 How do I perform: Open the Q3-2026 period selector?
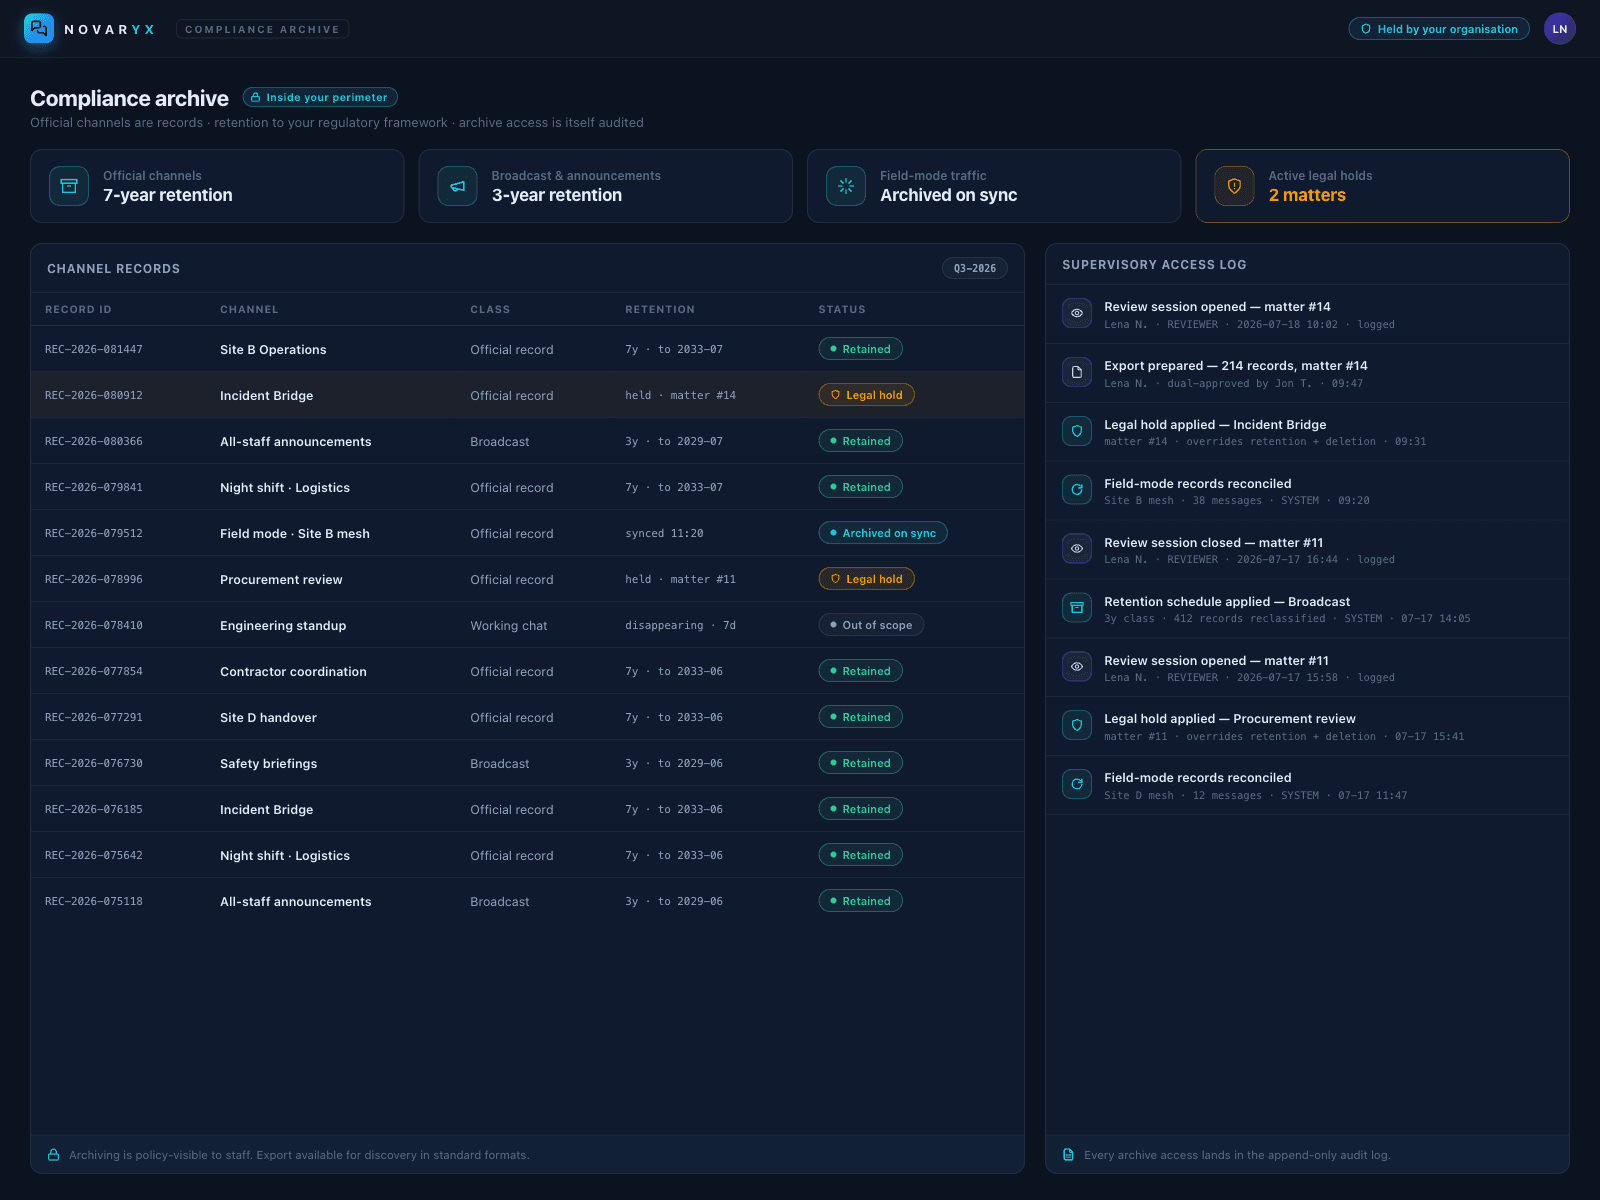975,268
